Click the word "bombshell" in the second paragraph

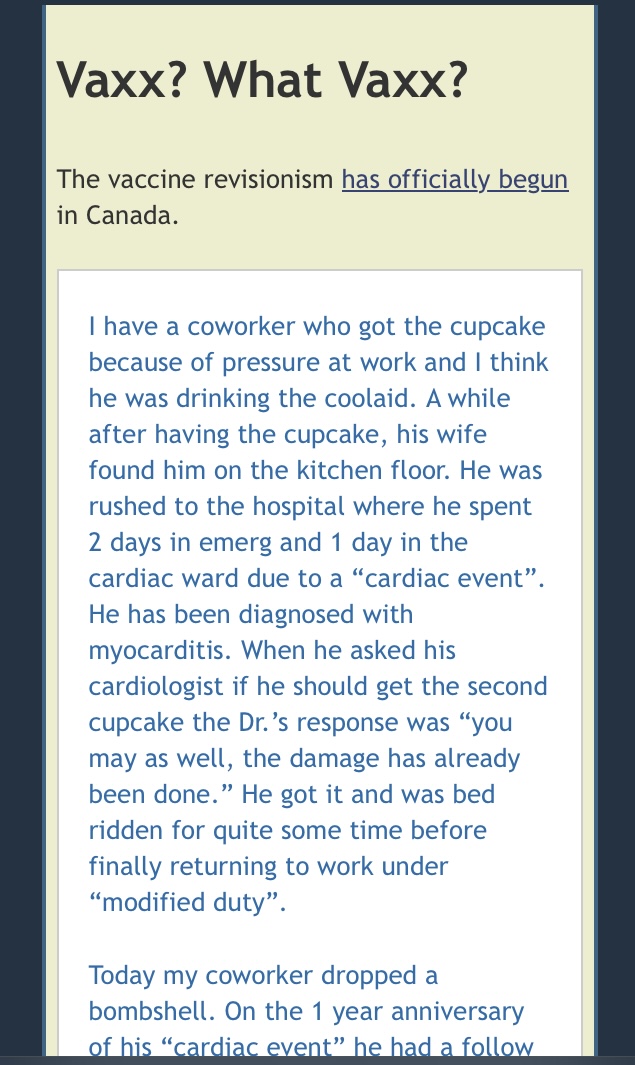[x=147, y=1011]
